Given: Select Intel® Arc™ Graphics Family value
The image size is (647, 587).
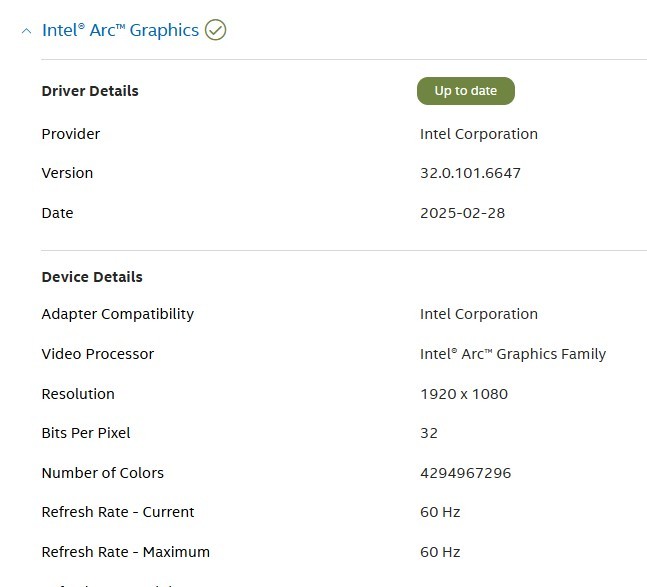Looking at the screenshot, I should click(513, 354).
